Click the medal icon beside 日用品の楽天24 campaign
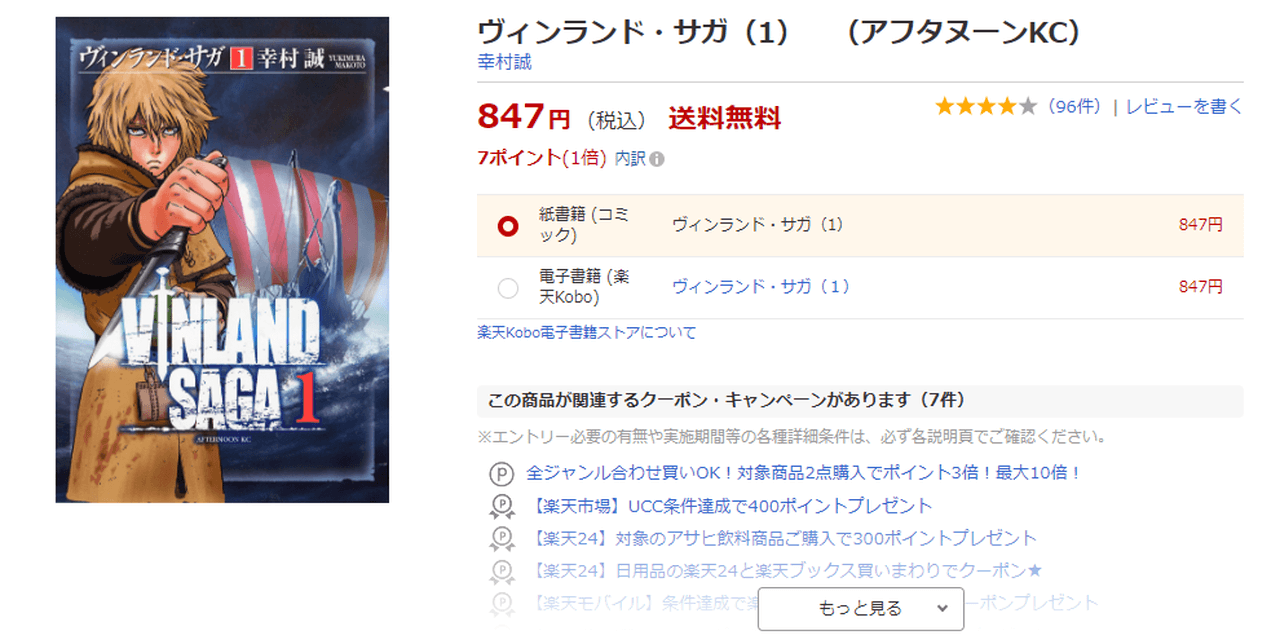Image resolution: width=1280 pixels, height=644 pixels. [500, 571]
